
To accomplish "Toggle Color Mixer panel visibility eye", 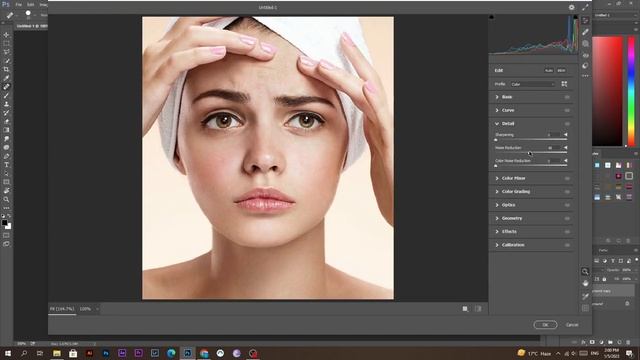I will tap(567, 178).
